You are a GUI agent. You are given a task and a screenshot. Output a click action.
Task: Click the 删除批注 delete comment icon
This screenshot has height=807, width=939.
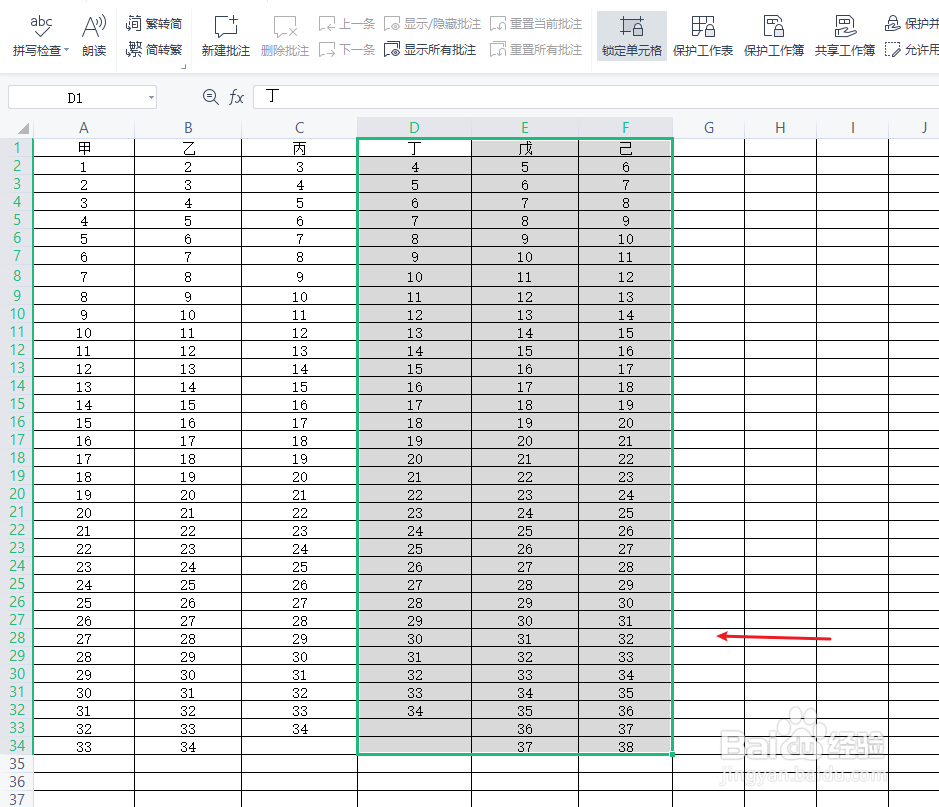[x=285, y=36]
